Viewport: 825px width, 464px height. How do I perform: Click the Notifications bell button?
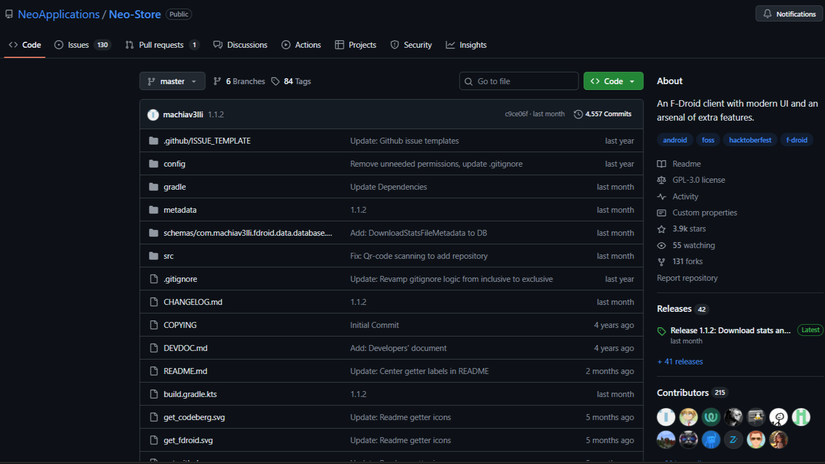[789, 14]
